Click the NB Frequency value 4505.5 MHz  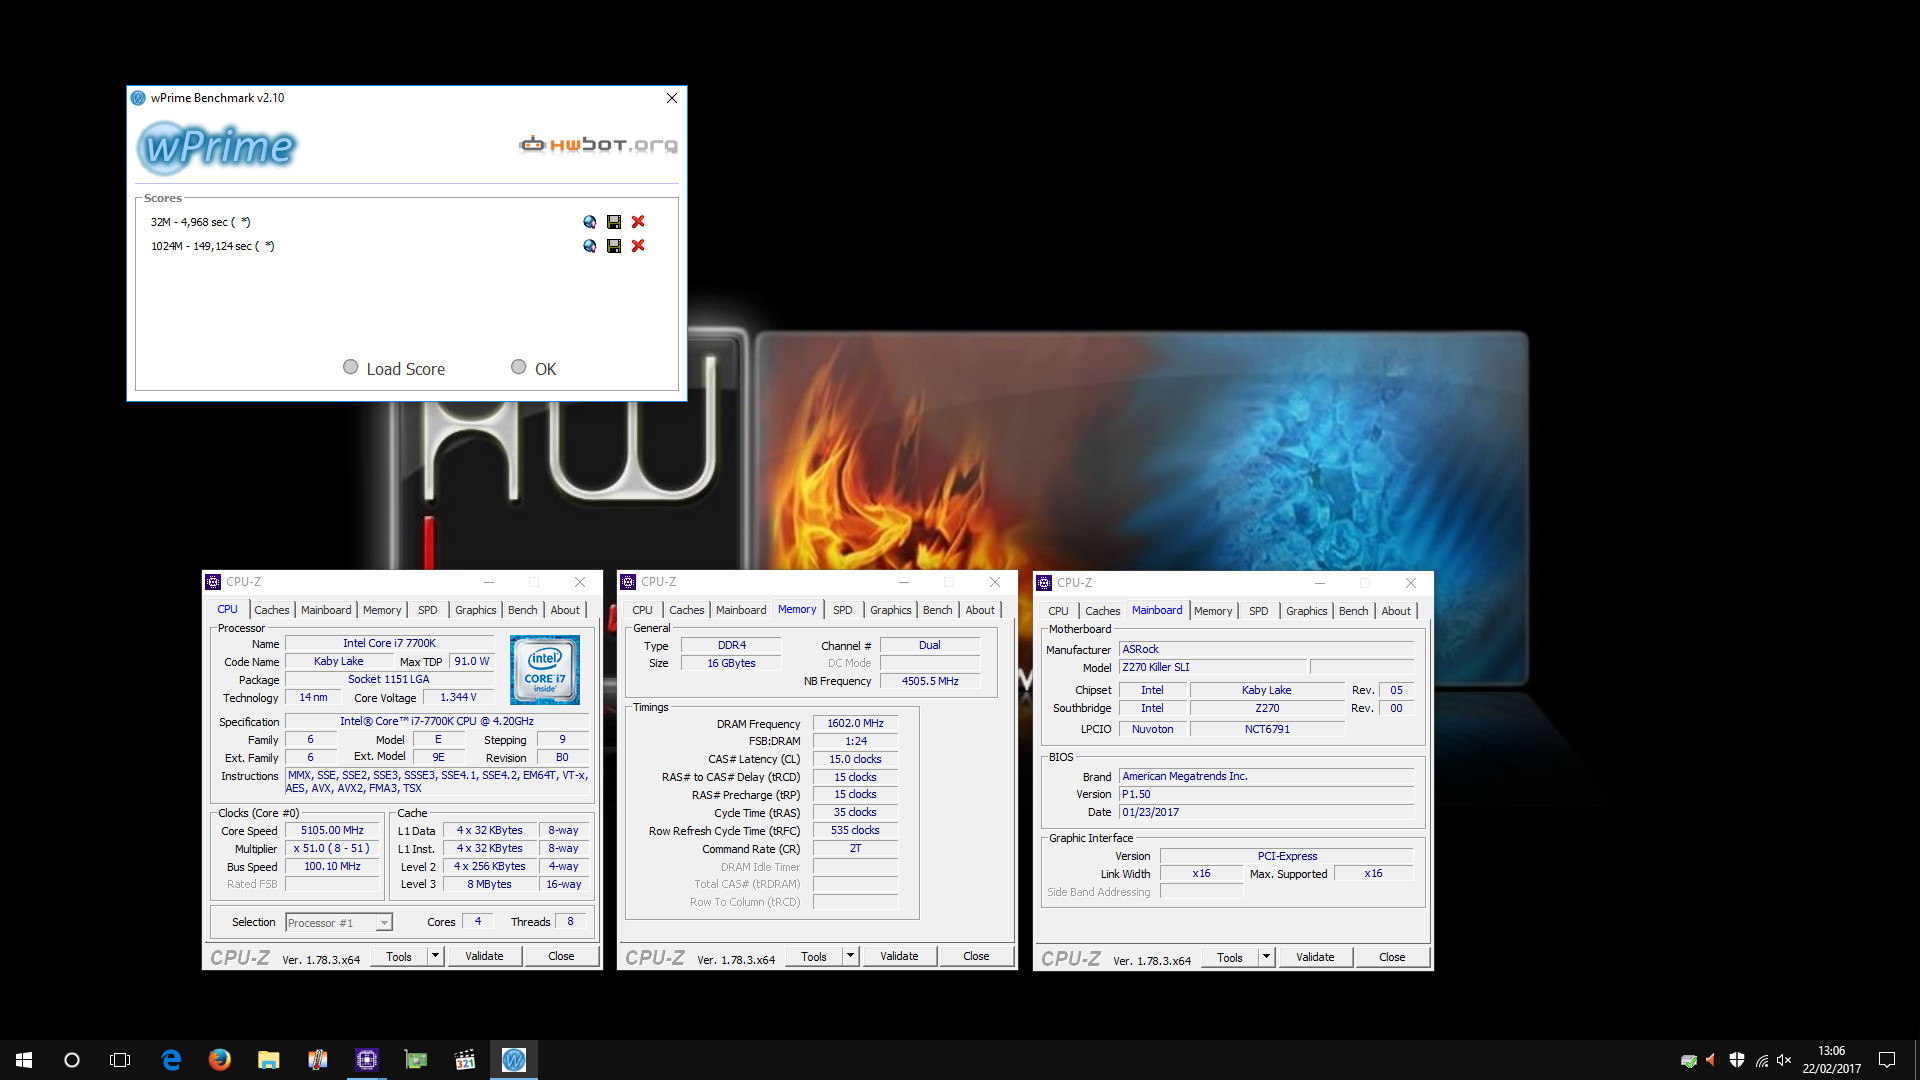930,681
